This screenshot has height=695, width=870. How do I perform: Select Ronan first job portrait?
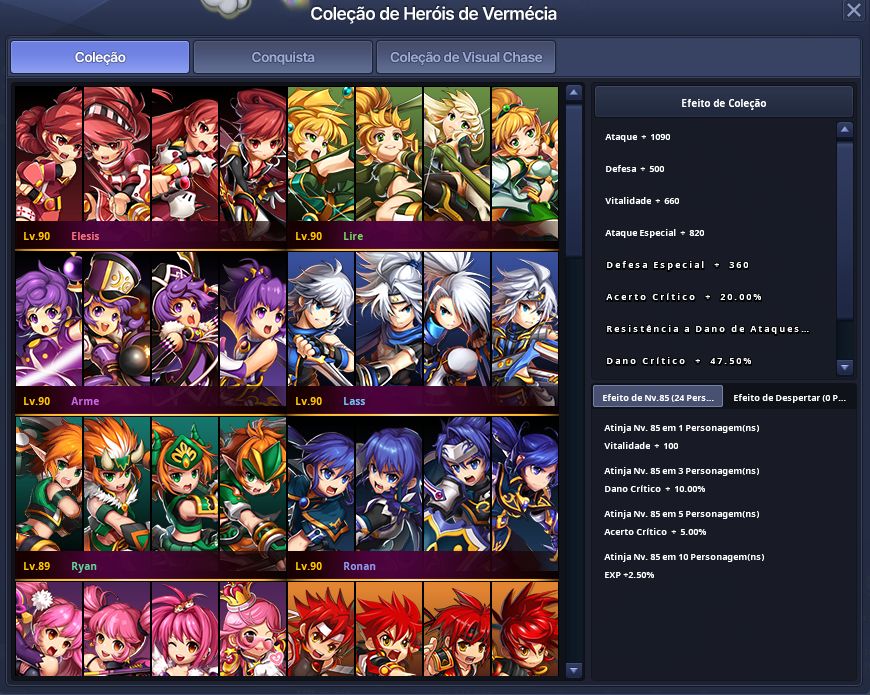click(321, 484)
